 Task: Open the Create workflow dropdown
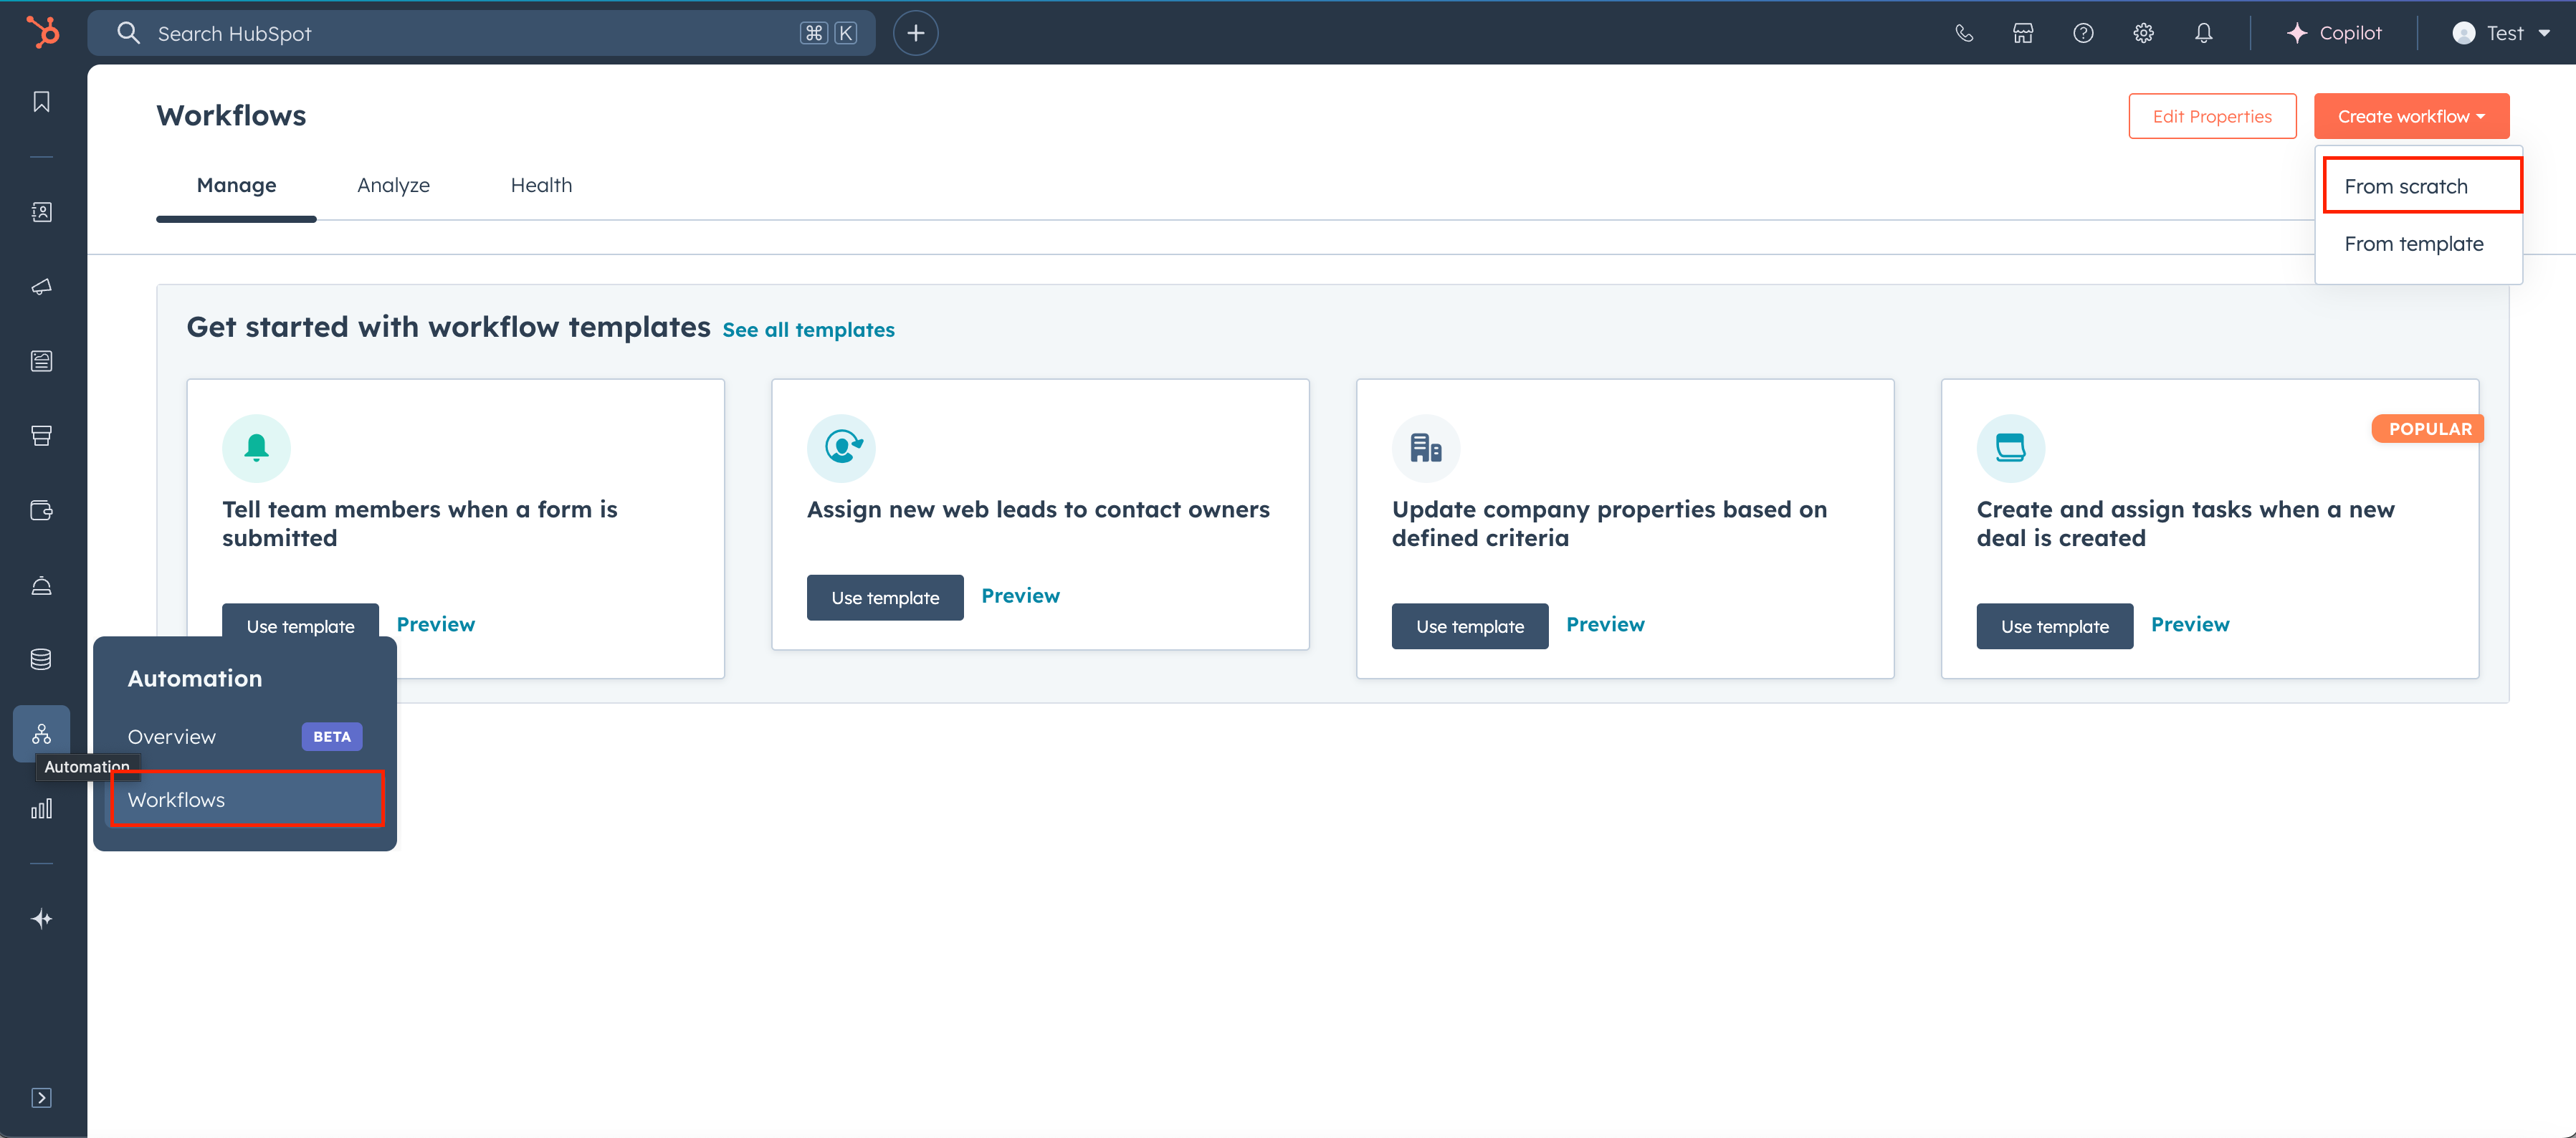pyautogui.click(x=2411, y=116)
